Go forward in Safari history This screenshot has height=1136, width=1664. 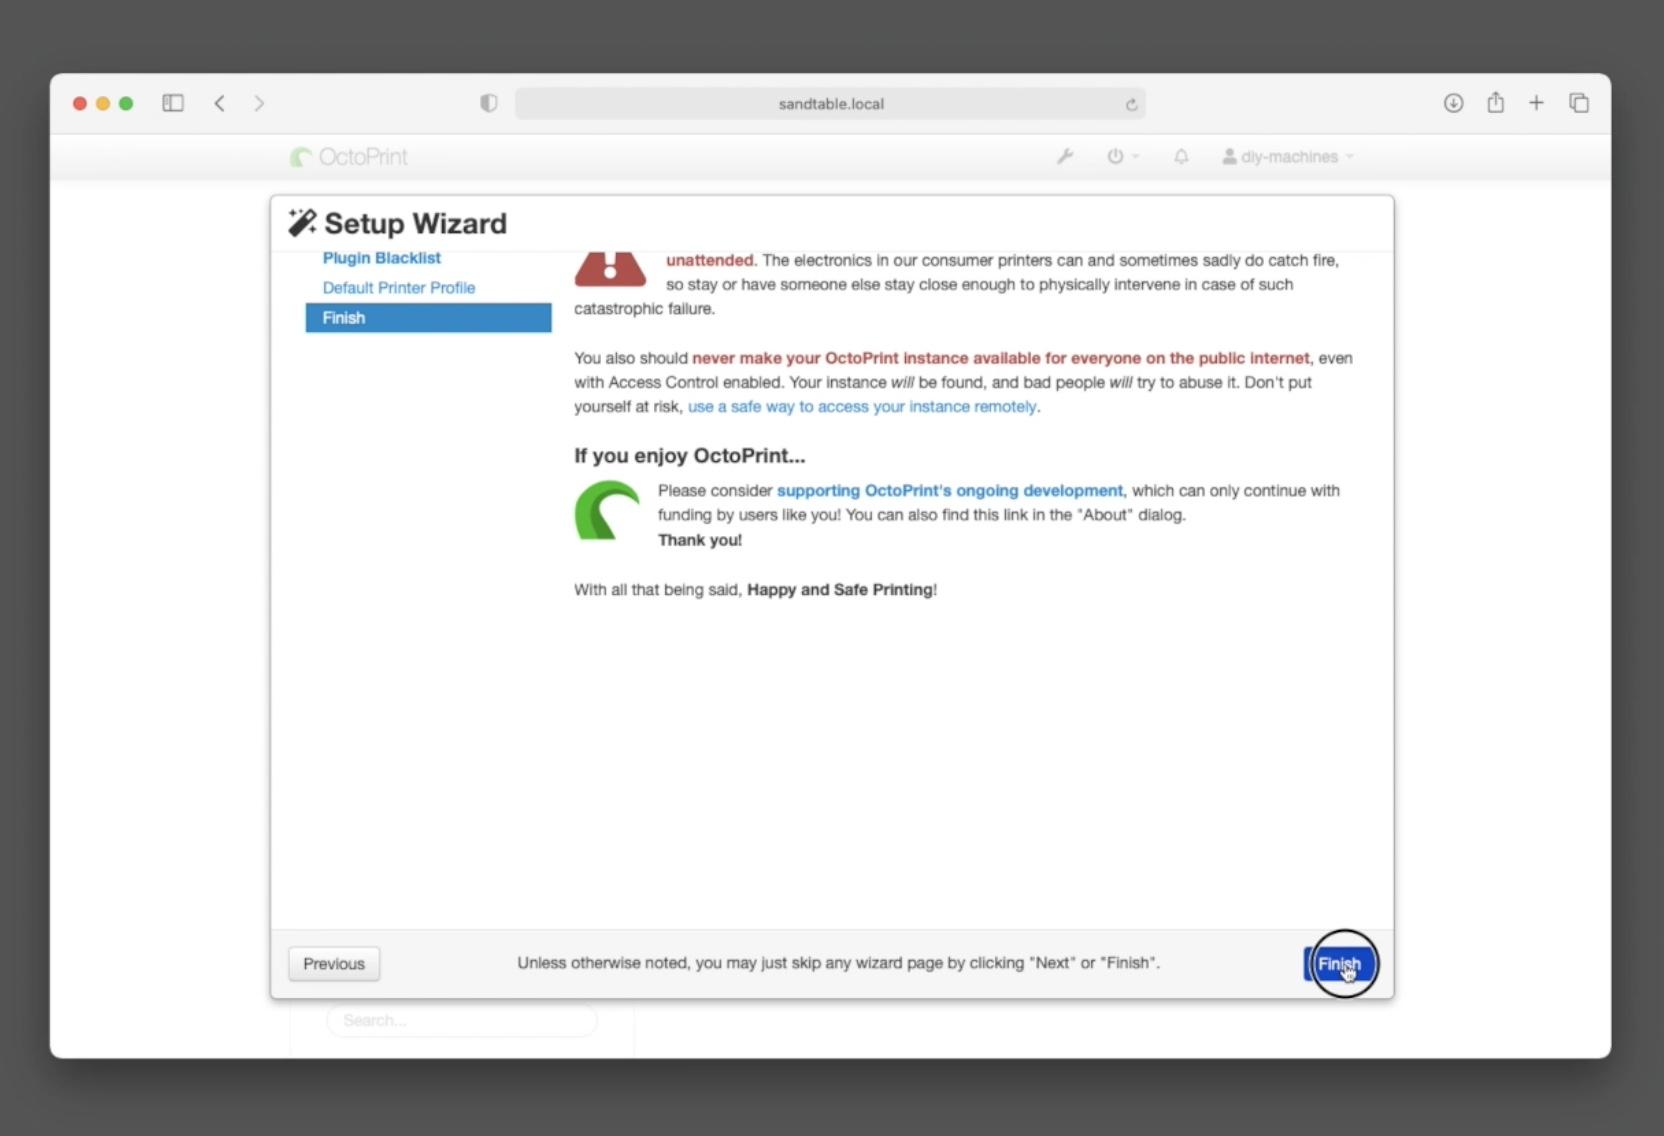pyautogui.click(x=259, y=103)
